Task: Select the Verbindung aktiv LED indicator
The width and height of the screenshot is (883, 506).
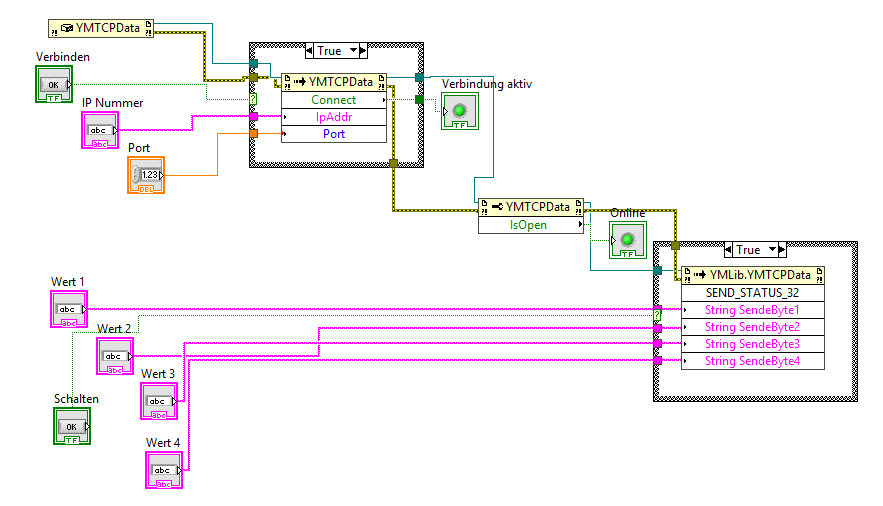Action: [x=460, y=111]
